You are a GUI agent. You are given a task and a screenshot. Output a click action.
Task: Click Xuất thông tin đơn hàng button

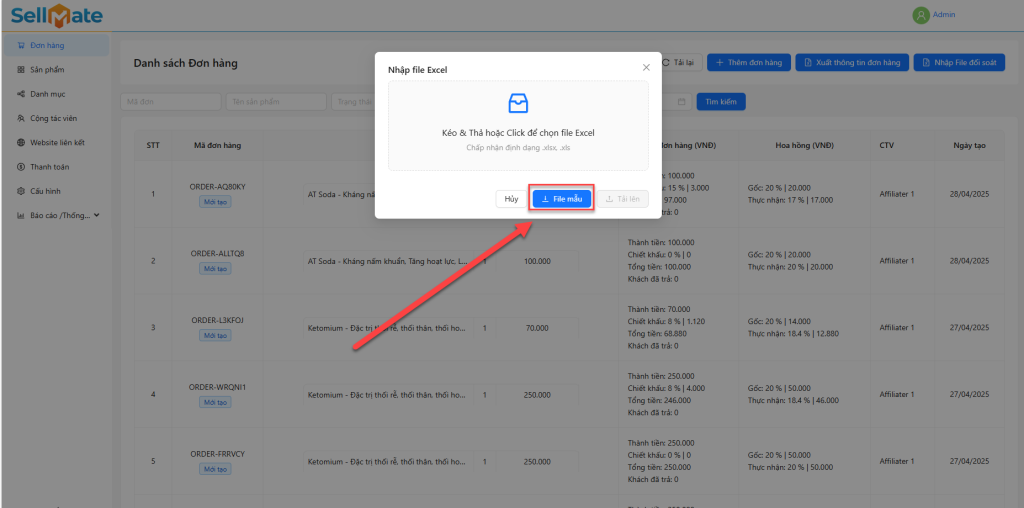[x=851, y=62]
